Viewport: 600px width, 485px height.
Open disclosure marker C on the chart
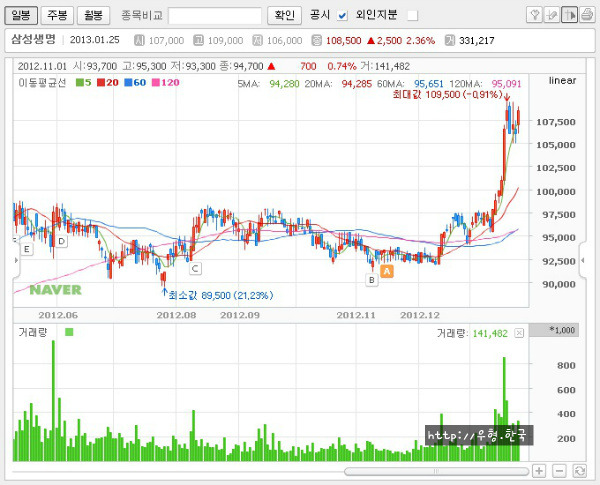click(x=195, y=268)
